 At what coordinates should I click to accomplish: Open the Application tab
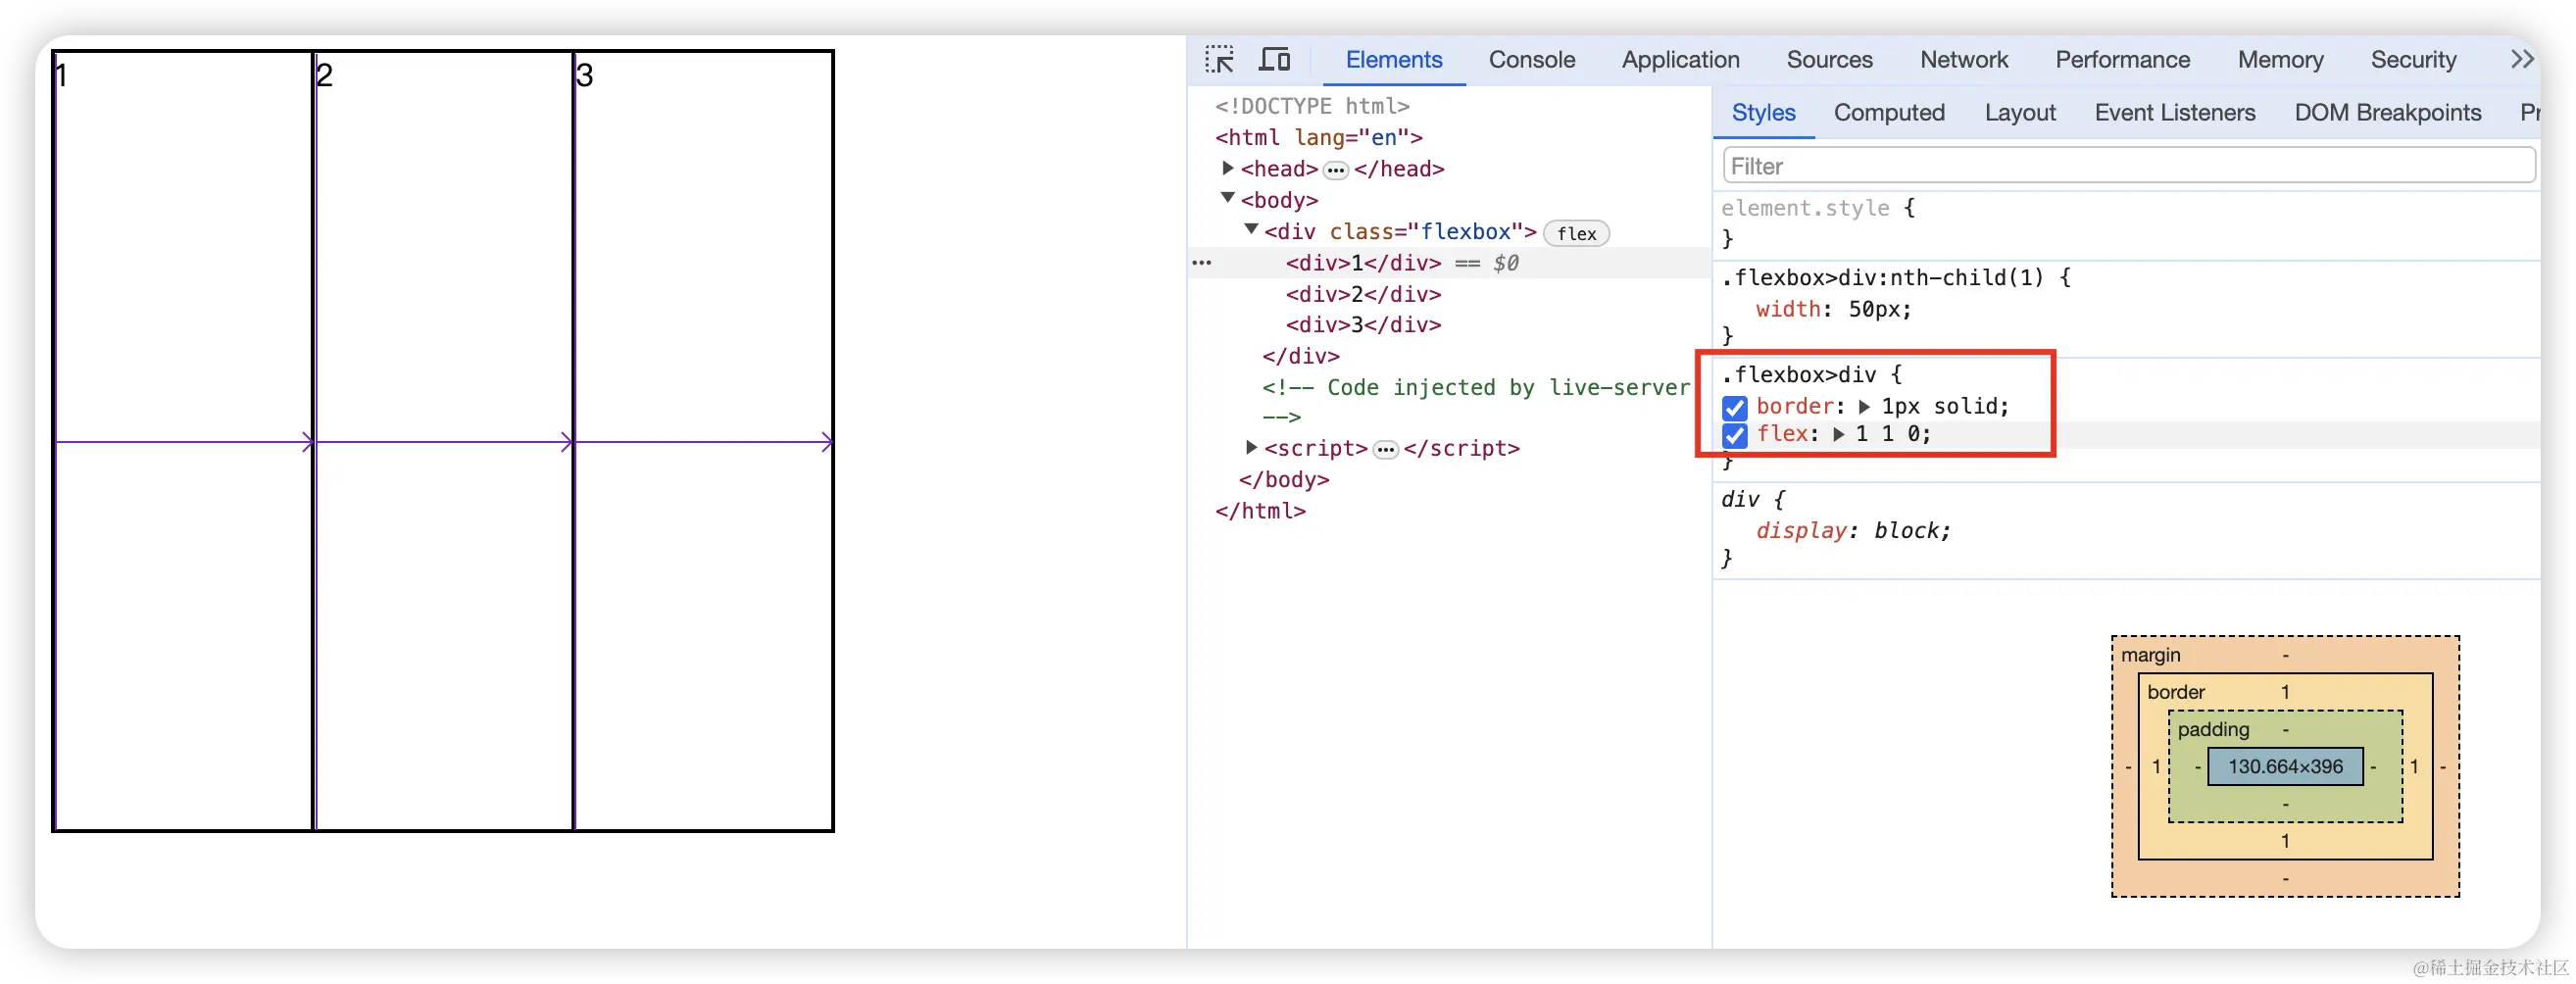(1680, 60)
